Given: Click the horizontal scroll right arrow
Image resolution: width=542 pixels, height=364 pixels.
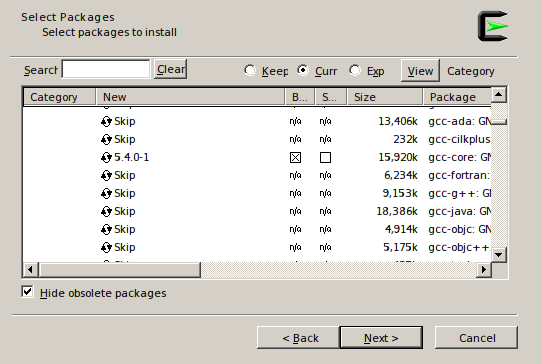Looking at the screenshot, I should [x=484, y=269].
